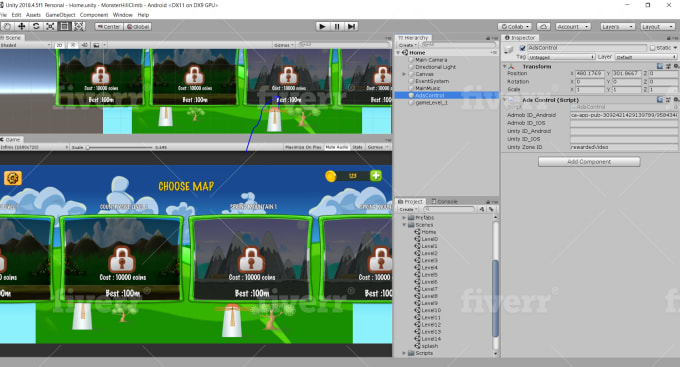Image resolution: width=680 pixels, height=367 pixels.
Task: Collapse the Home scene in Hierarchy
Action: click(x=398, y=52)
